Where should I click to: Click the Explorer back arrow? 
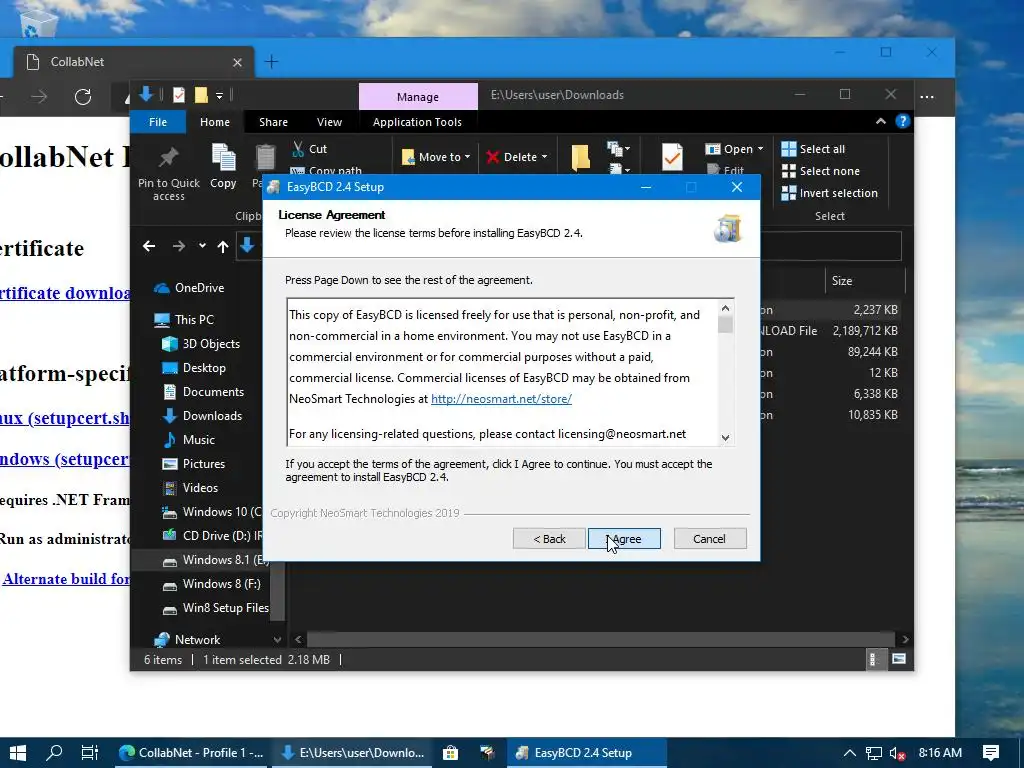coord(149,246)
